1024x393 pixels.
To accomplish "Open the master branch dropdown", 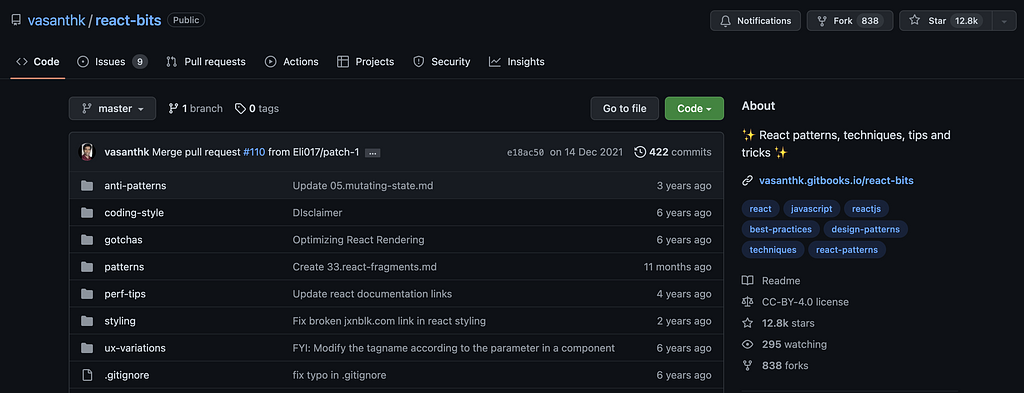I will point(112,108).
